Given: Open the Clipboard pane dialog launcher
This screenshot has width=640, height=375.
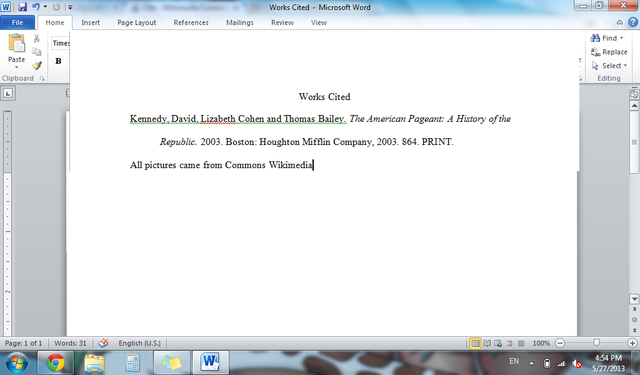Looking at the screenshot, I should (x=42, y=78).
